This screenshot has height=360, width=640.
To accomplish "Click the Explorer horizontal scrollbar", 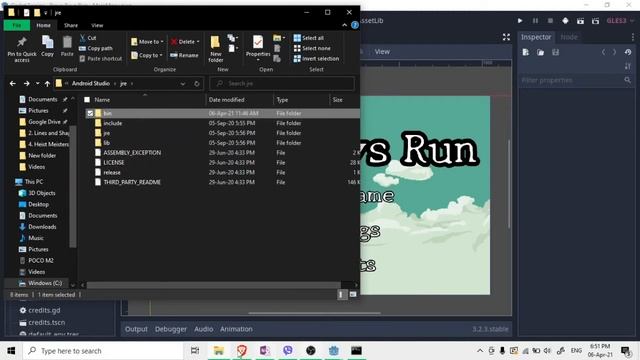I will coord(213,285).
